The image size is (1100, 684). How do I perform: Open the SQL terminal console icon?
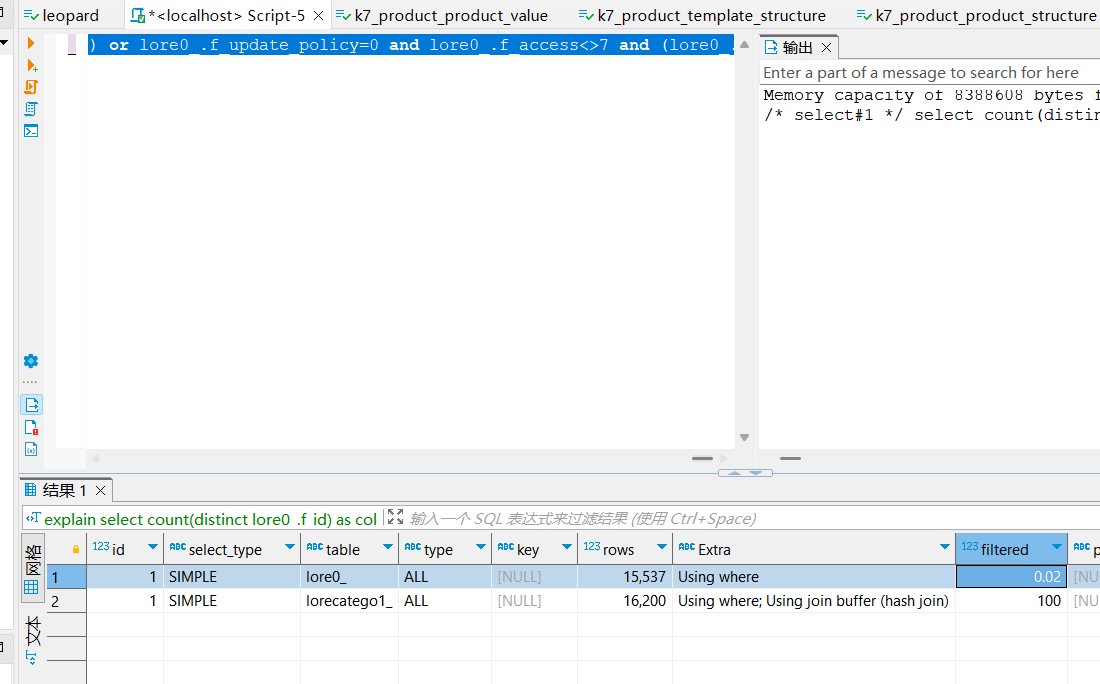coord(31,131)
